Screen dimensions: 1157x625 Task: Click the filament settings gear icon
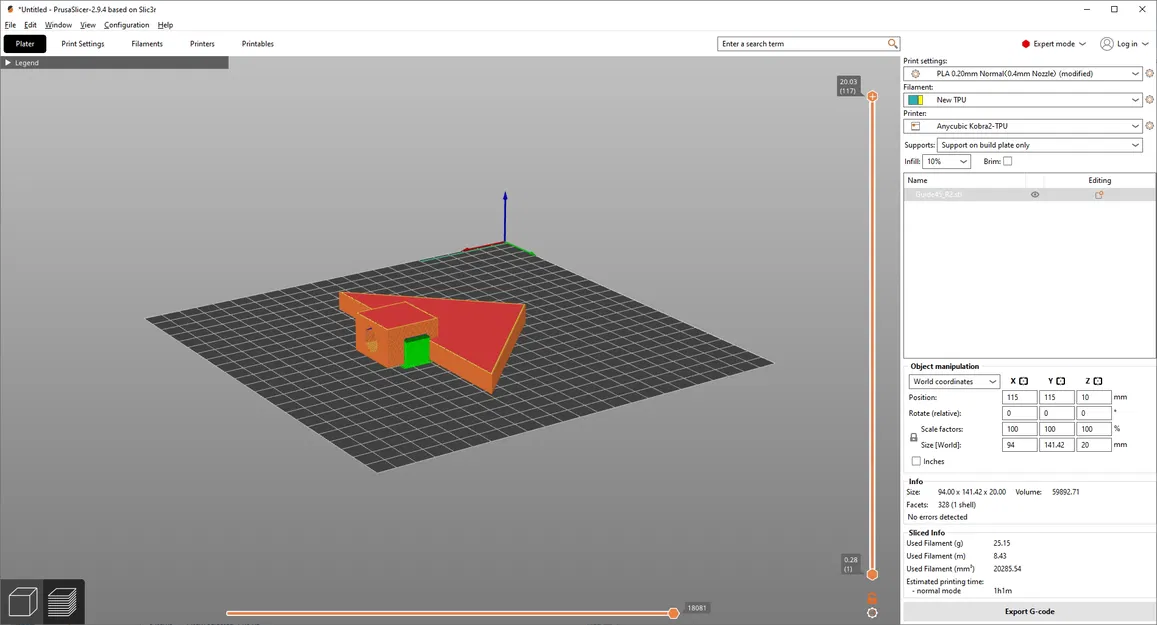(1149, 99)
